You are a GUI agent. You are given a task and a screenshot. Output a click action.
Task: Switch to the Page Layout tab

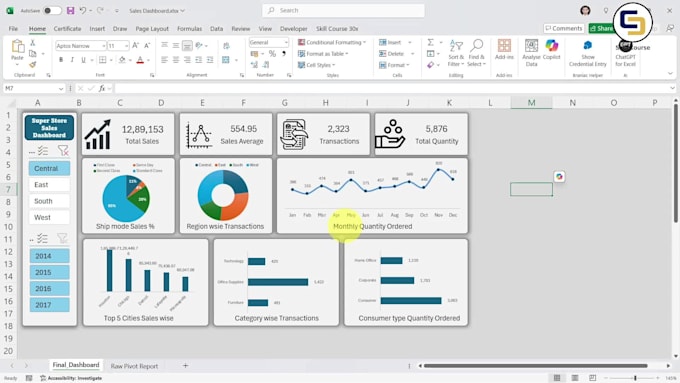point(152,29)
